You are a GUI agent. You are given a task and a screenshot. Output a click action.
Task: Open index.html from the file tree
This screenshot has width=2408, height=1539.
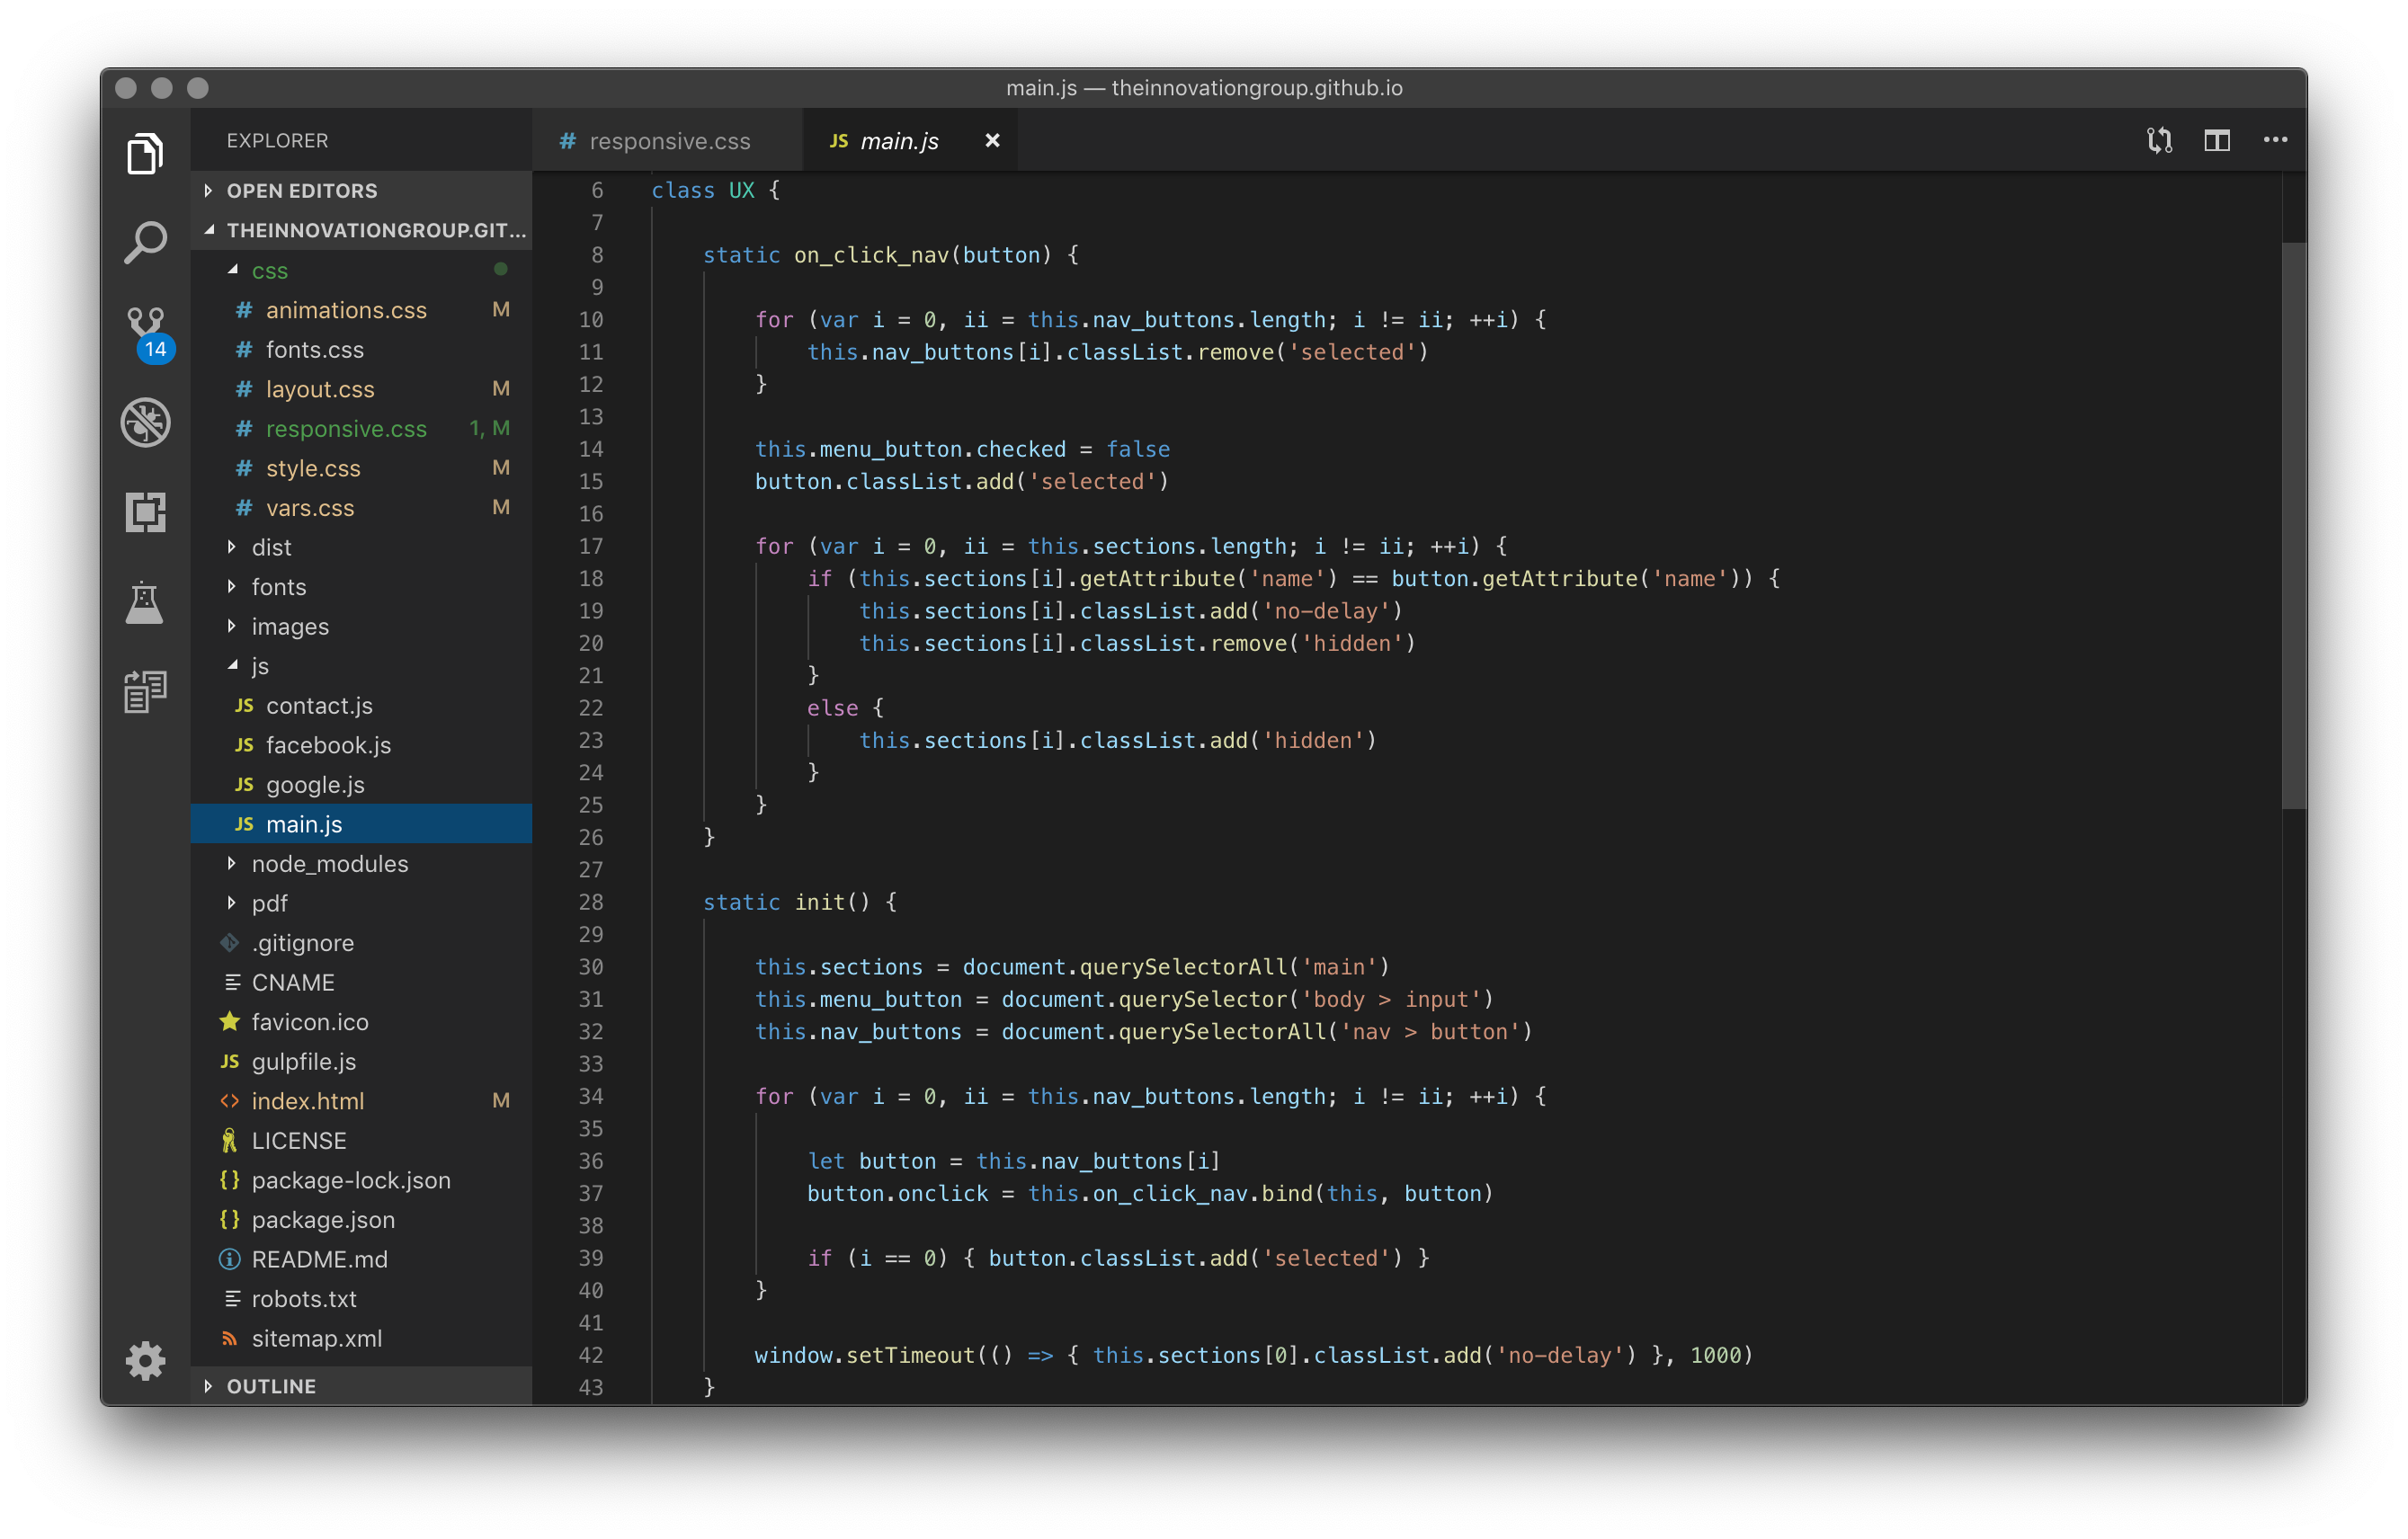(307, 1101)
